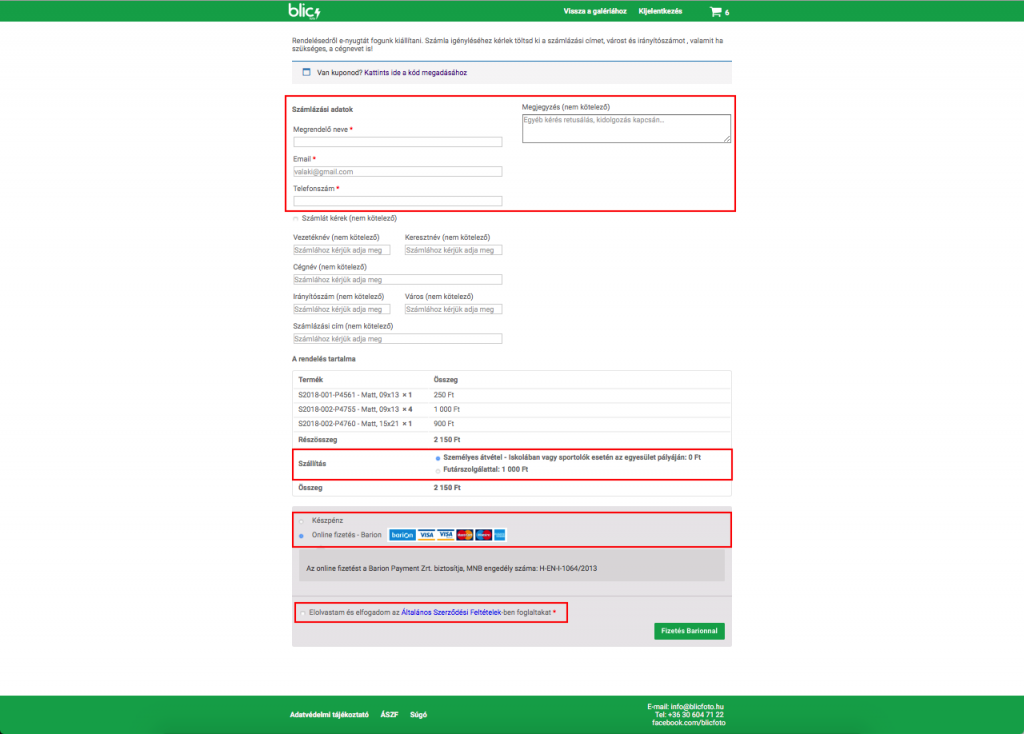Go to Vissza a galériához
The height and width of the screenshot is (734, 1024).
click(595, 11)
